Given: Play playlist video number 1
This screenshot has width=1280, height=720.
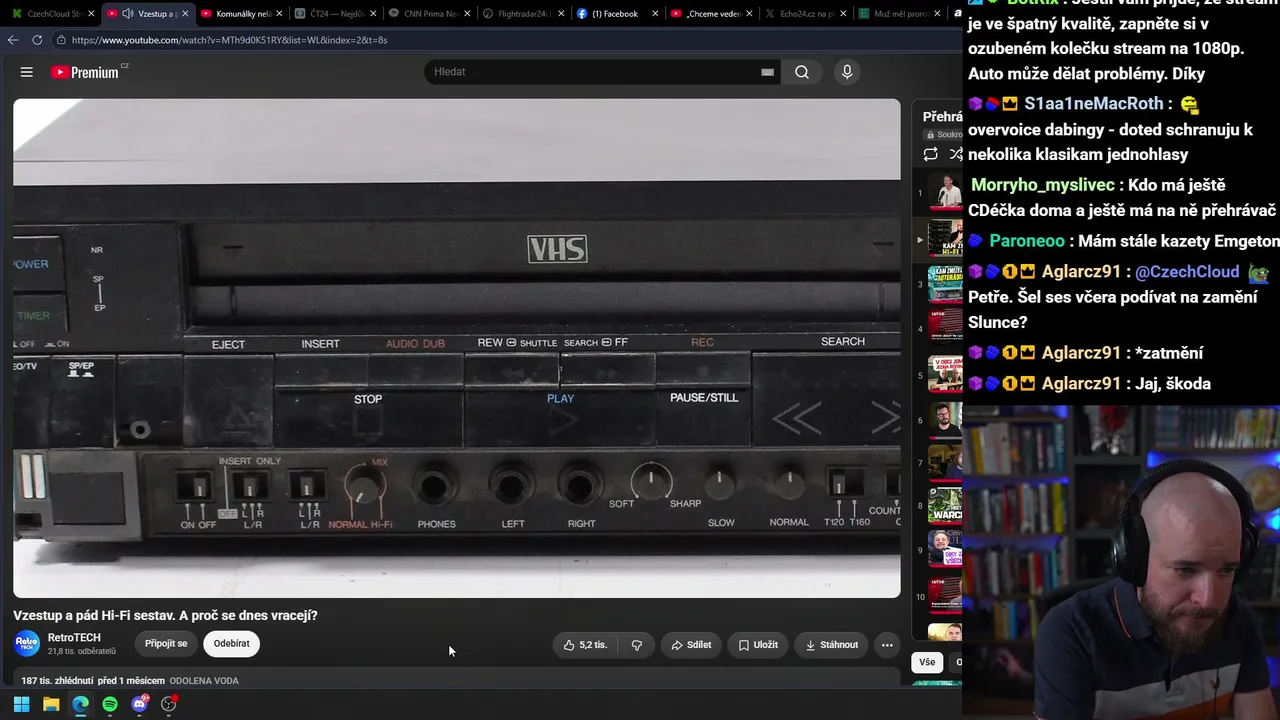Looking at the screenshot, I should (944, 193).
